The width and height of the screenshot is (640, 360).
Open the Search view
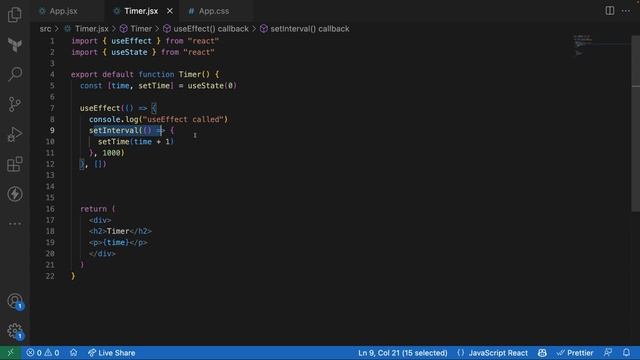(15, 74)
